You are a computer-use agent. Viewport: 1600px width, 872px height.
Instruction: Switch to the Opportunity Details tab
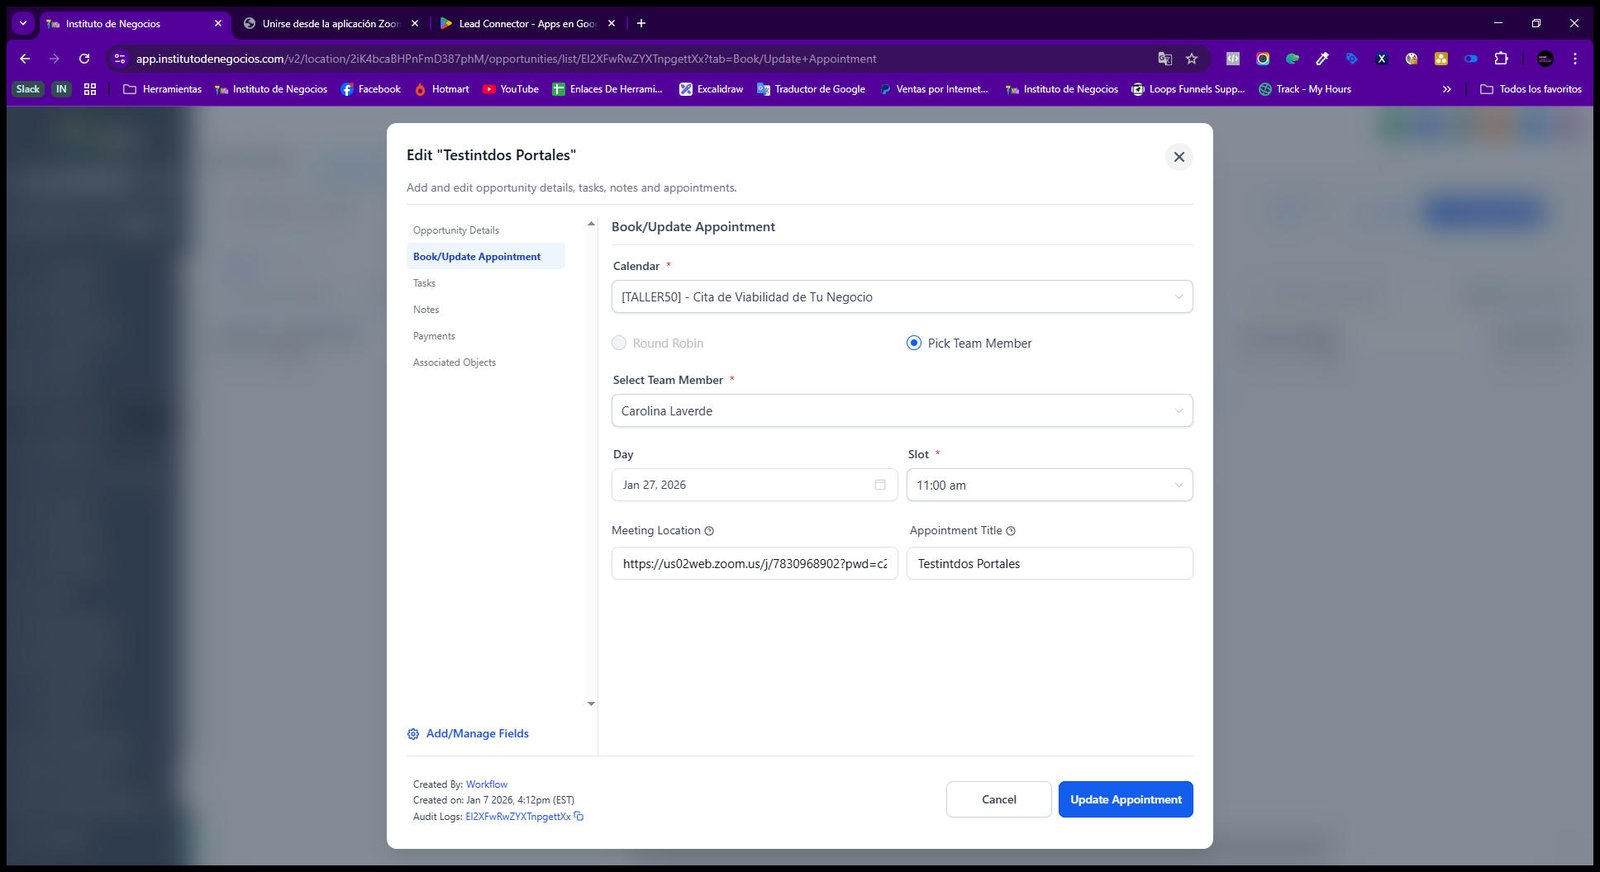(x=456, y=230)
